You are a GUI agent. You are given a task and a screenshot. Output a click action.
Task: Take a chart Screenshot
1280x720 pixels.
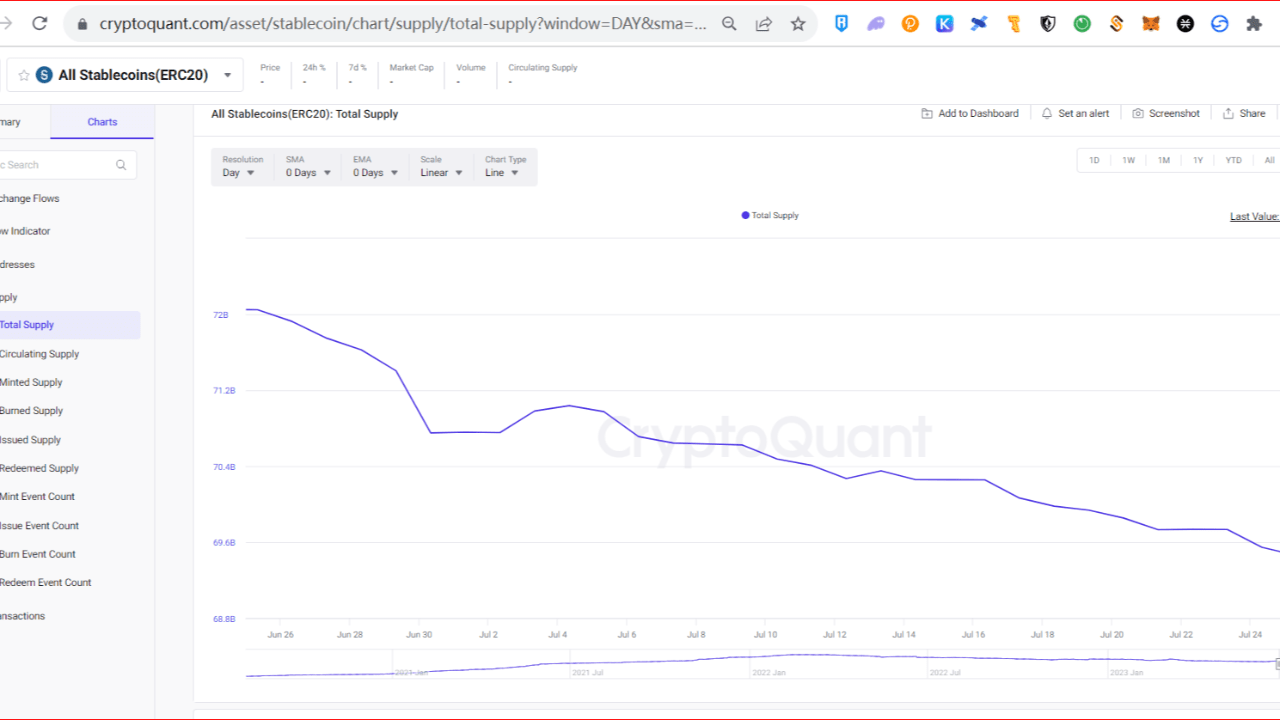[x=1166, y=114]
